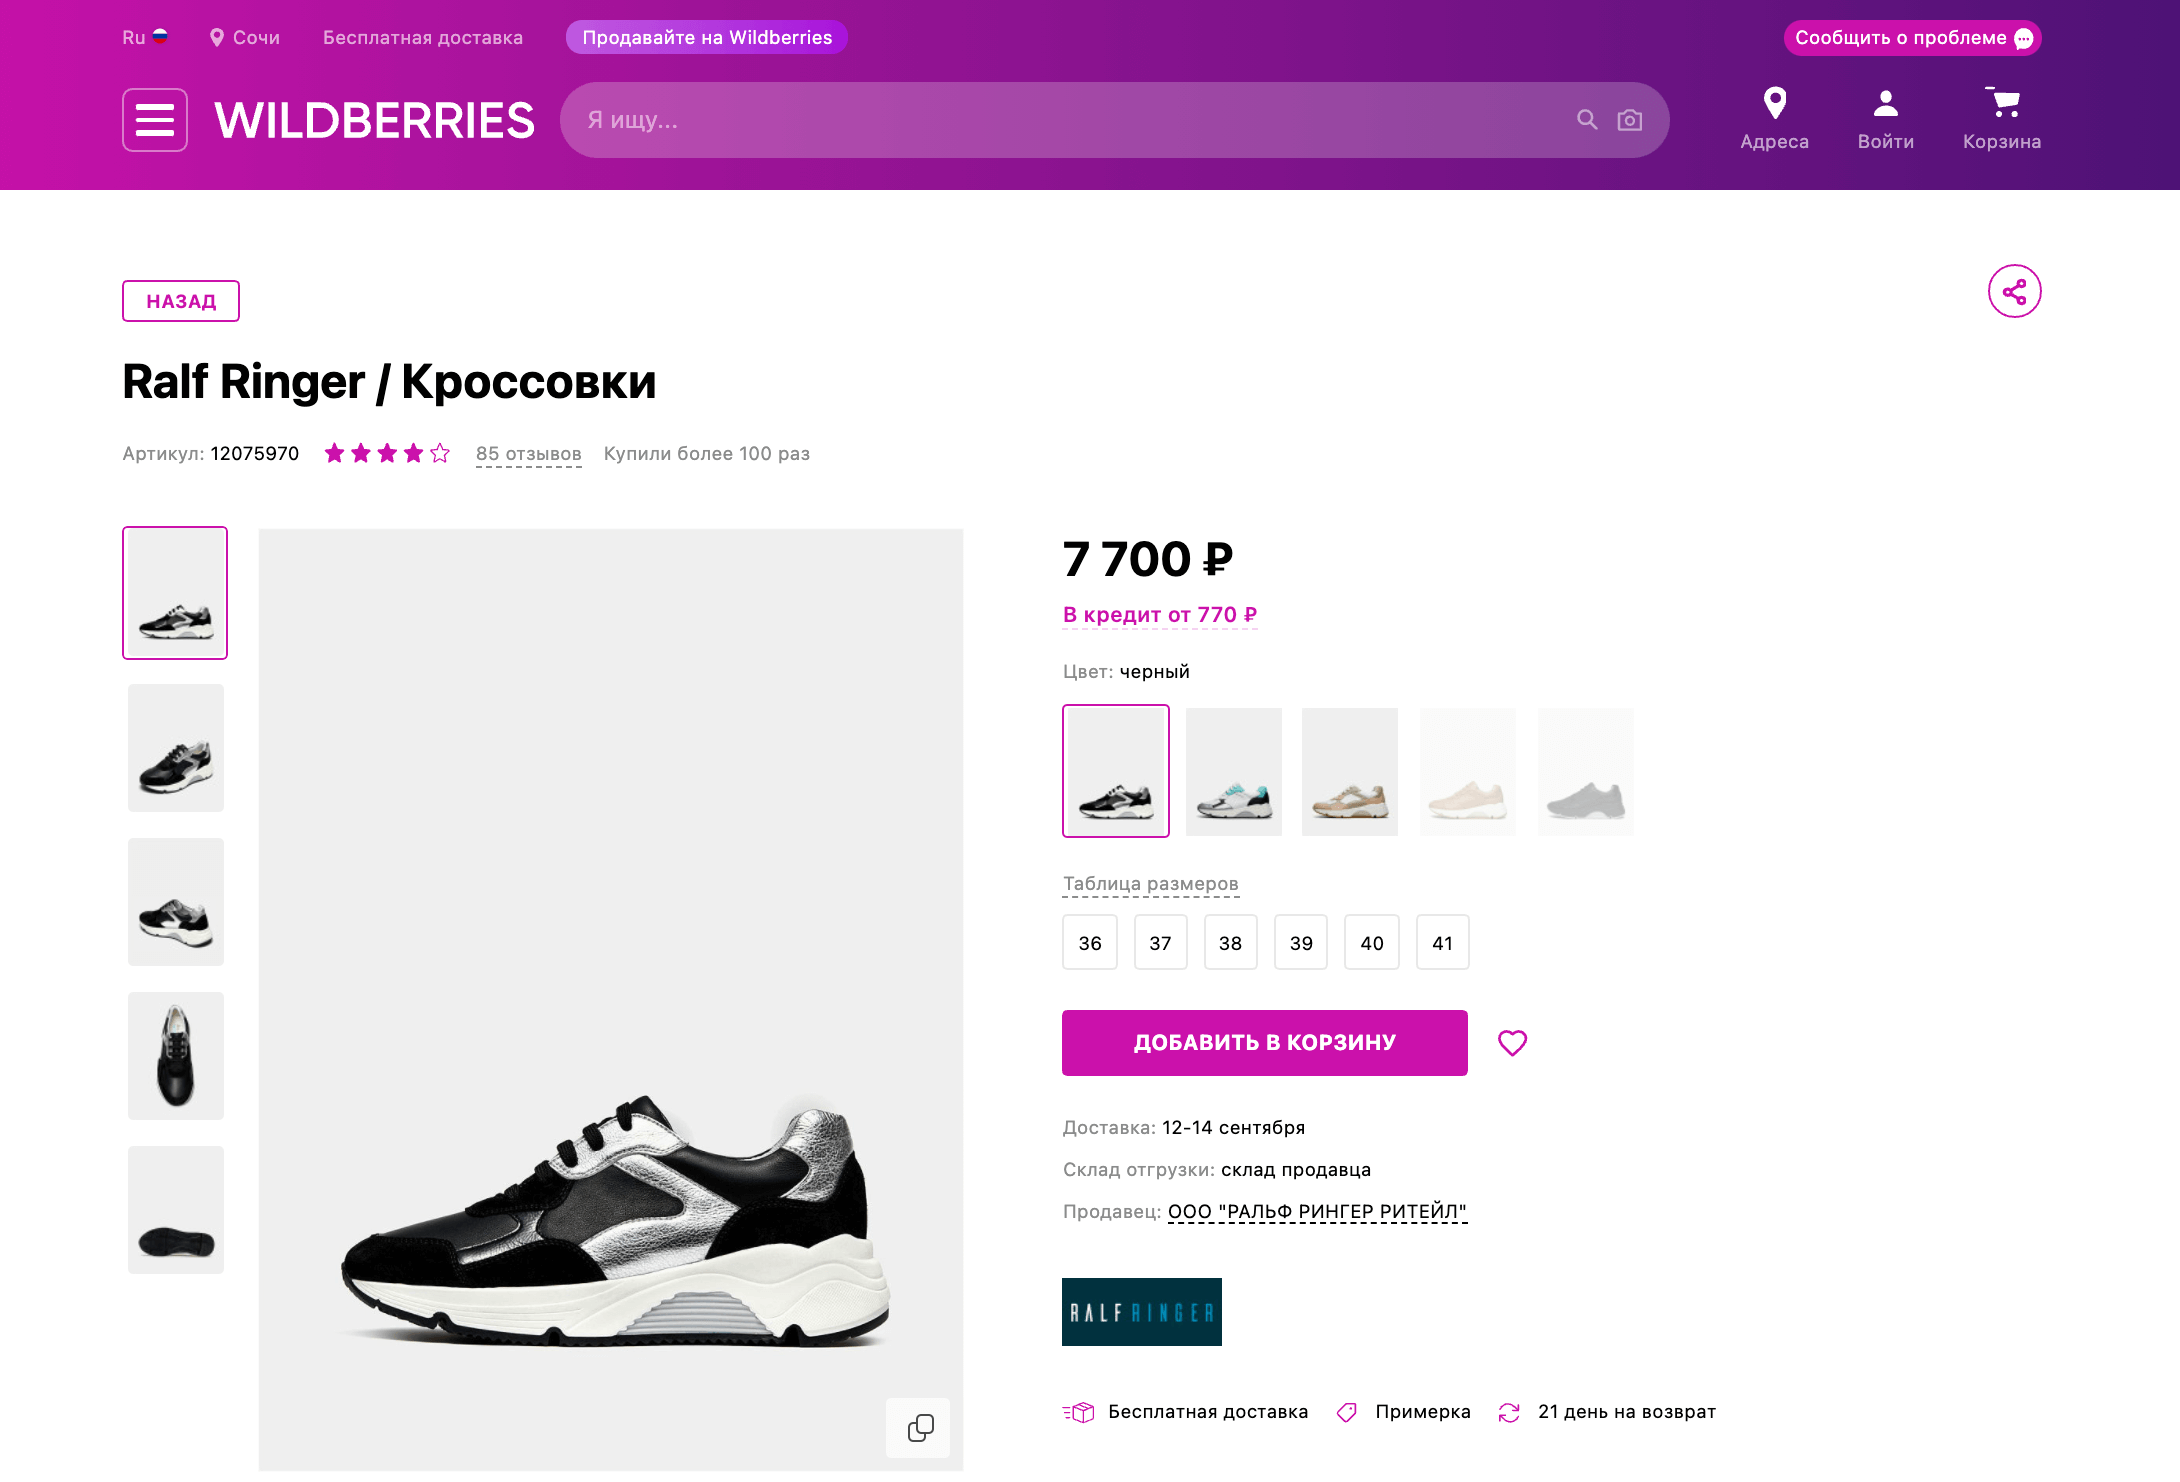This screenshot has width=2180, height=1482.
Task: Open the Ru language selector
Action: pos(145,38)
